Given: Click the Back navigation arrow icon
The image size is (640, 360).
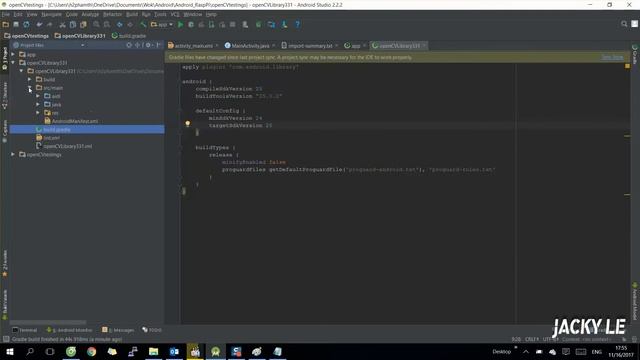Looking at the screenshot, I should [120, 24].
